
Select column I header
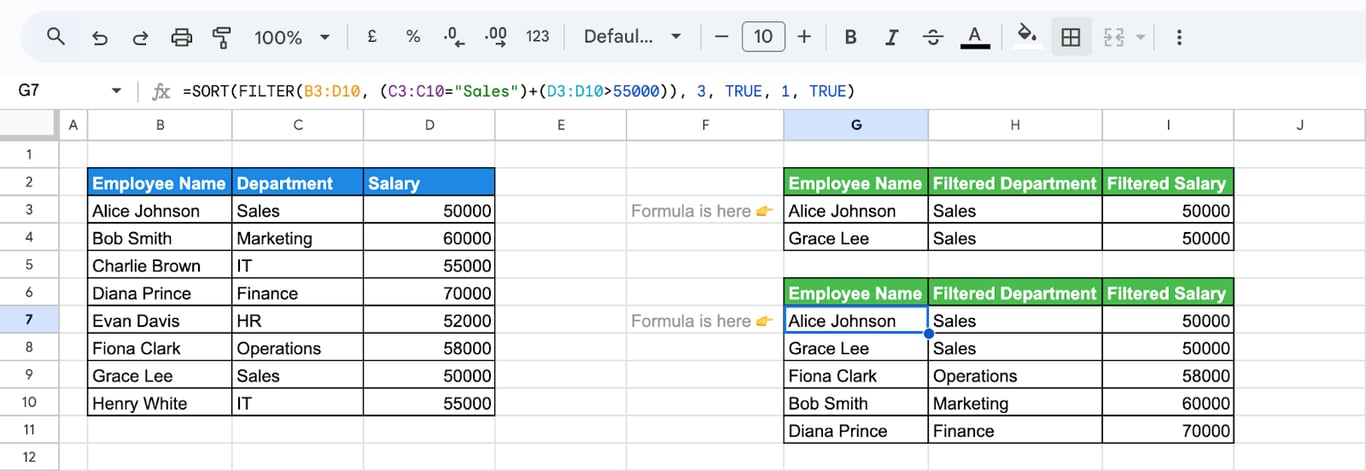point(1168,125)
